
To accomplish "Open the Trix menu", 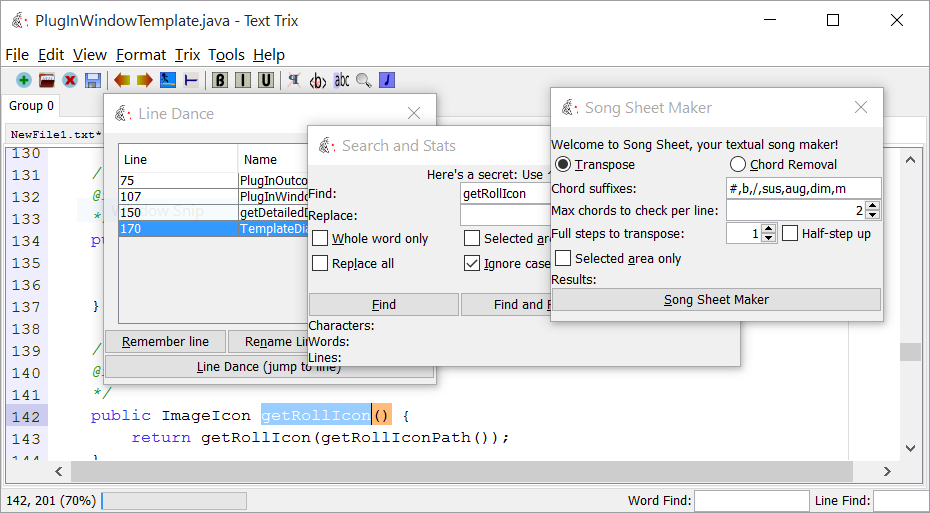I will pyautogui.click(x=187, y=55).
